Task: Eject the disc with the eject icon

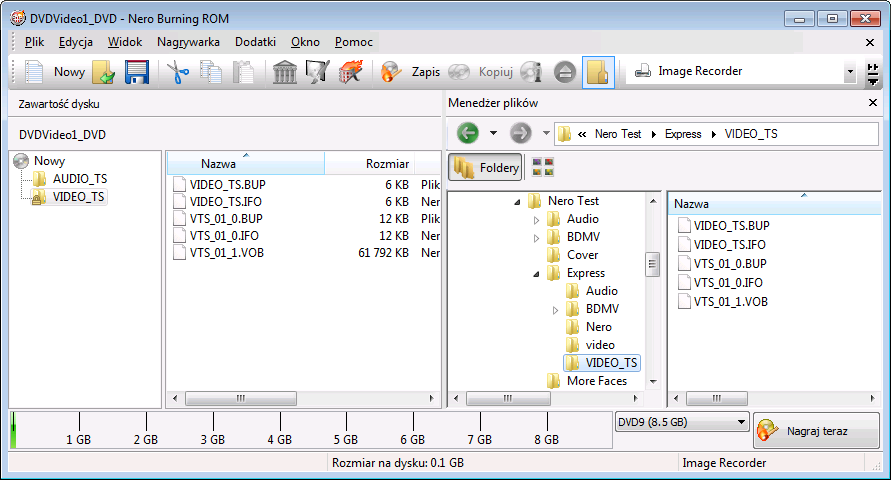Action: [565, 72]
